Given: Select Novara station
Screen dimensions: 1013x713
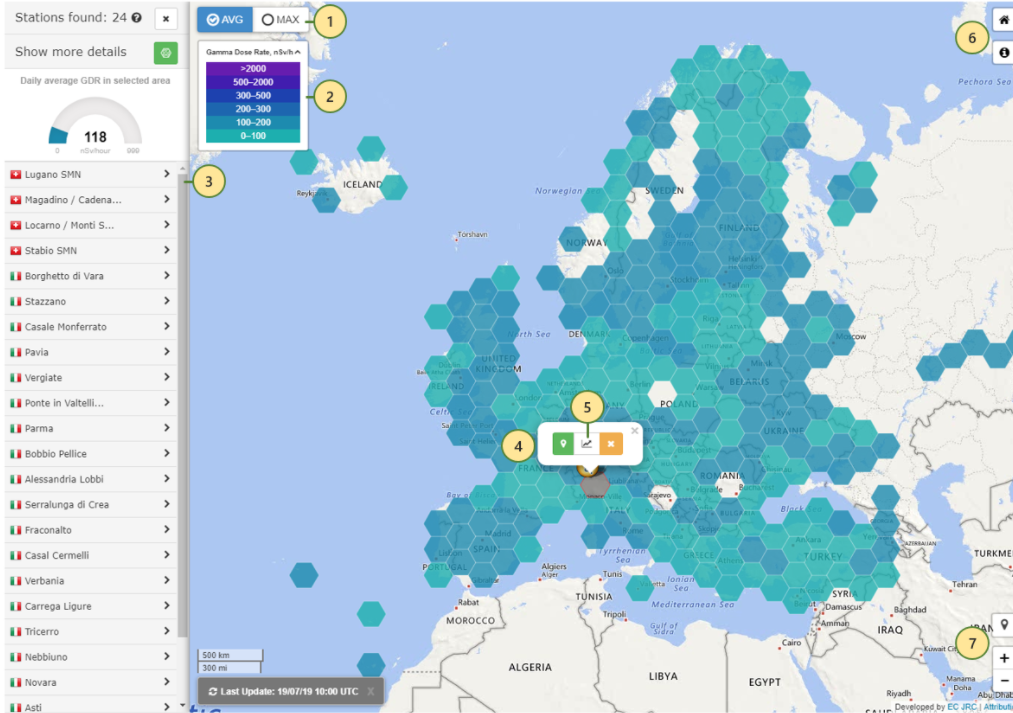Looking at the screenshot, I should (x=91, y=682).
